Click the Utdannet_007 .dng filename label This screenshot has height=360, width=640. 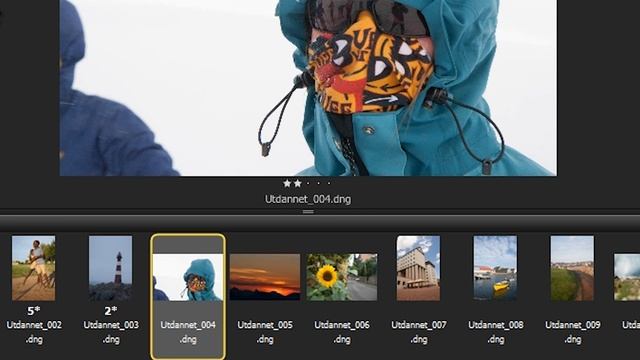(x=419, y=332)
